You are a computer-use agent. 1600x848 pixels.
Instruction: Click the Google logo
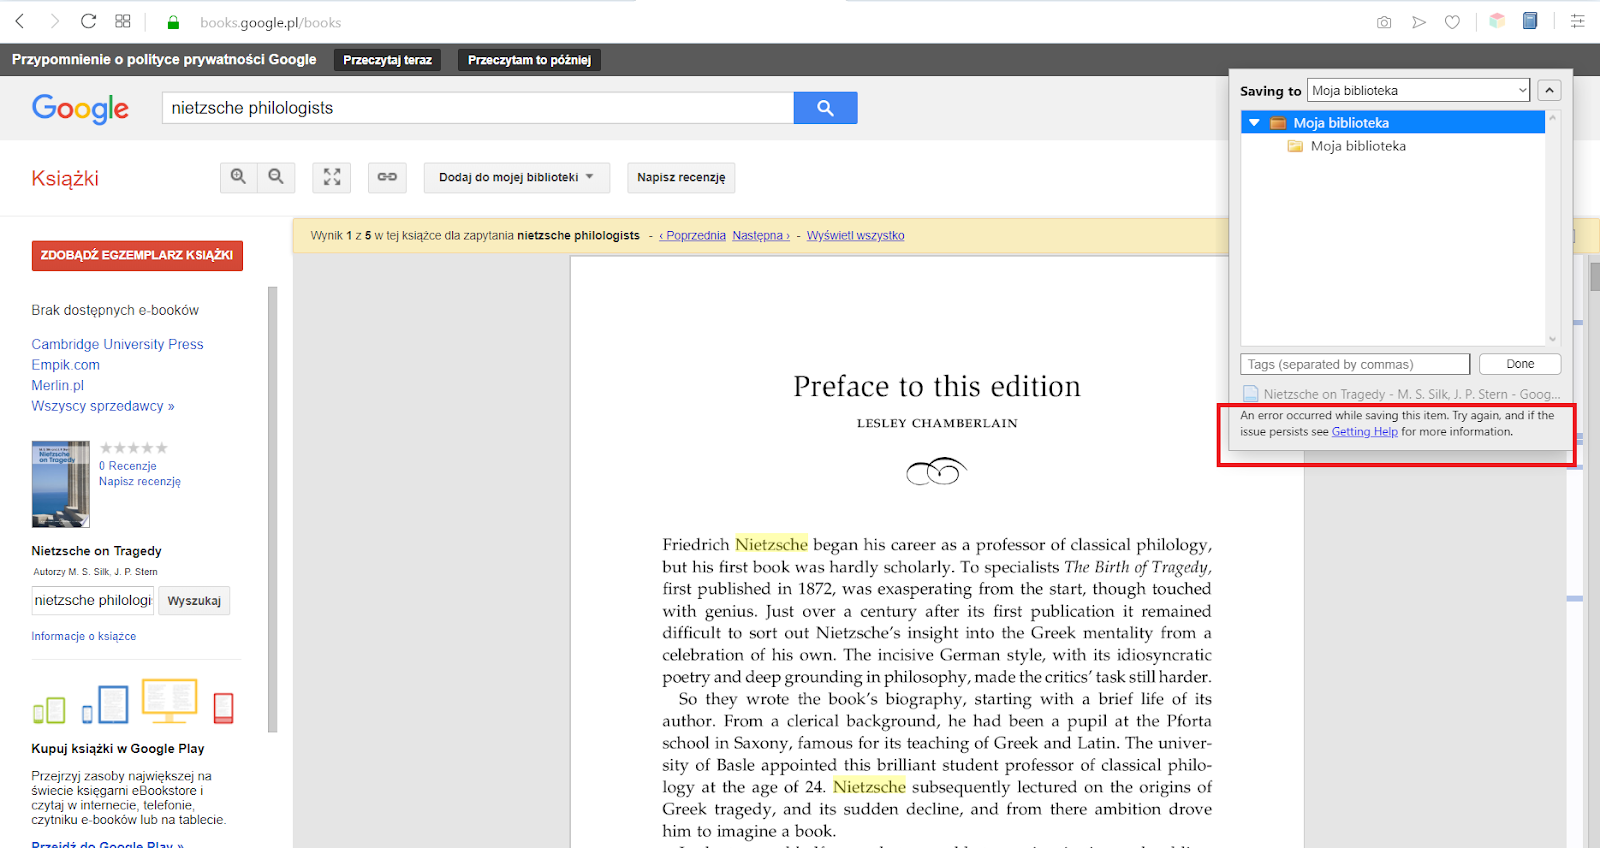(80, 108)
